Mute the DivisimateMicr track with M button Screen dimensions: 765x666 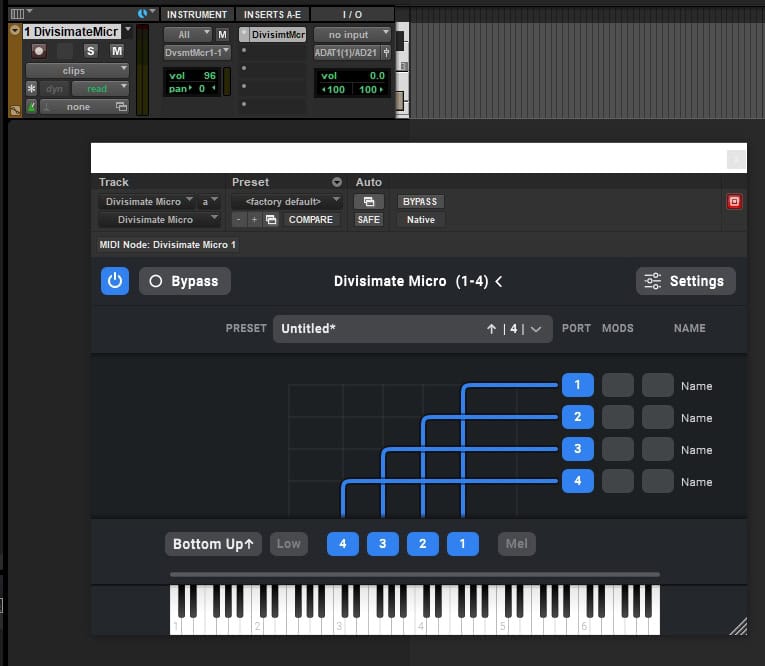click(117, 51)
